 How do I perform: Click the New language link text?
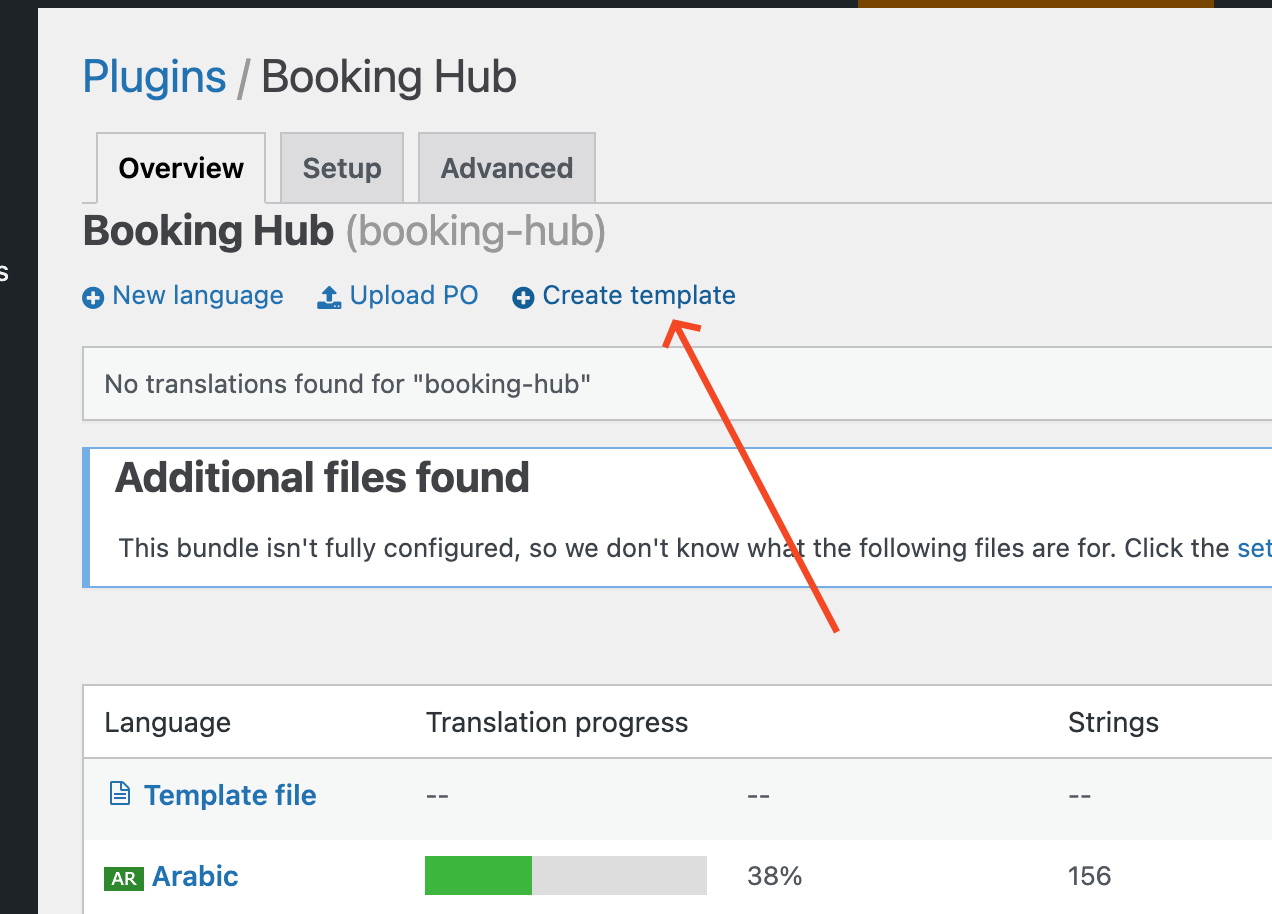tap(198, 296)
